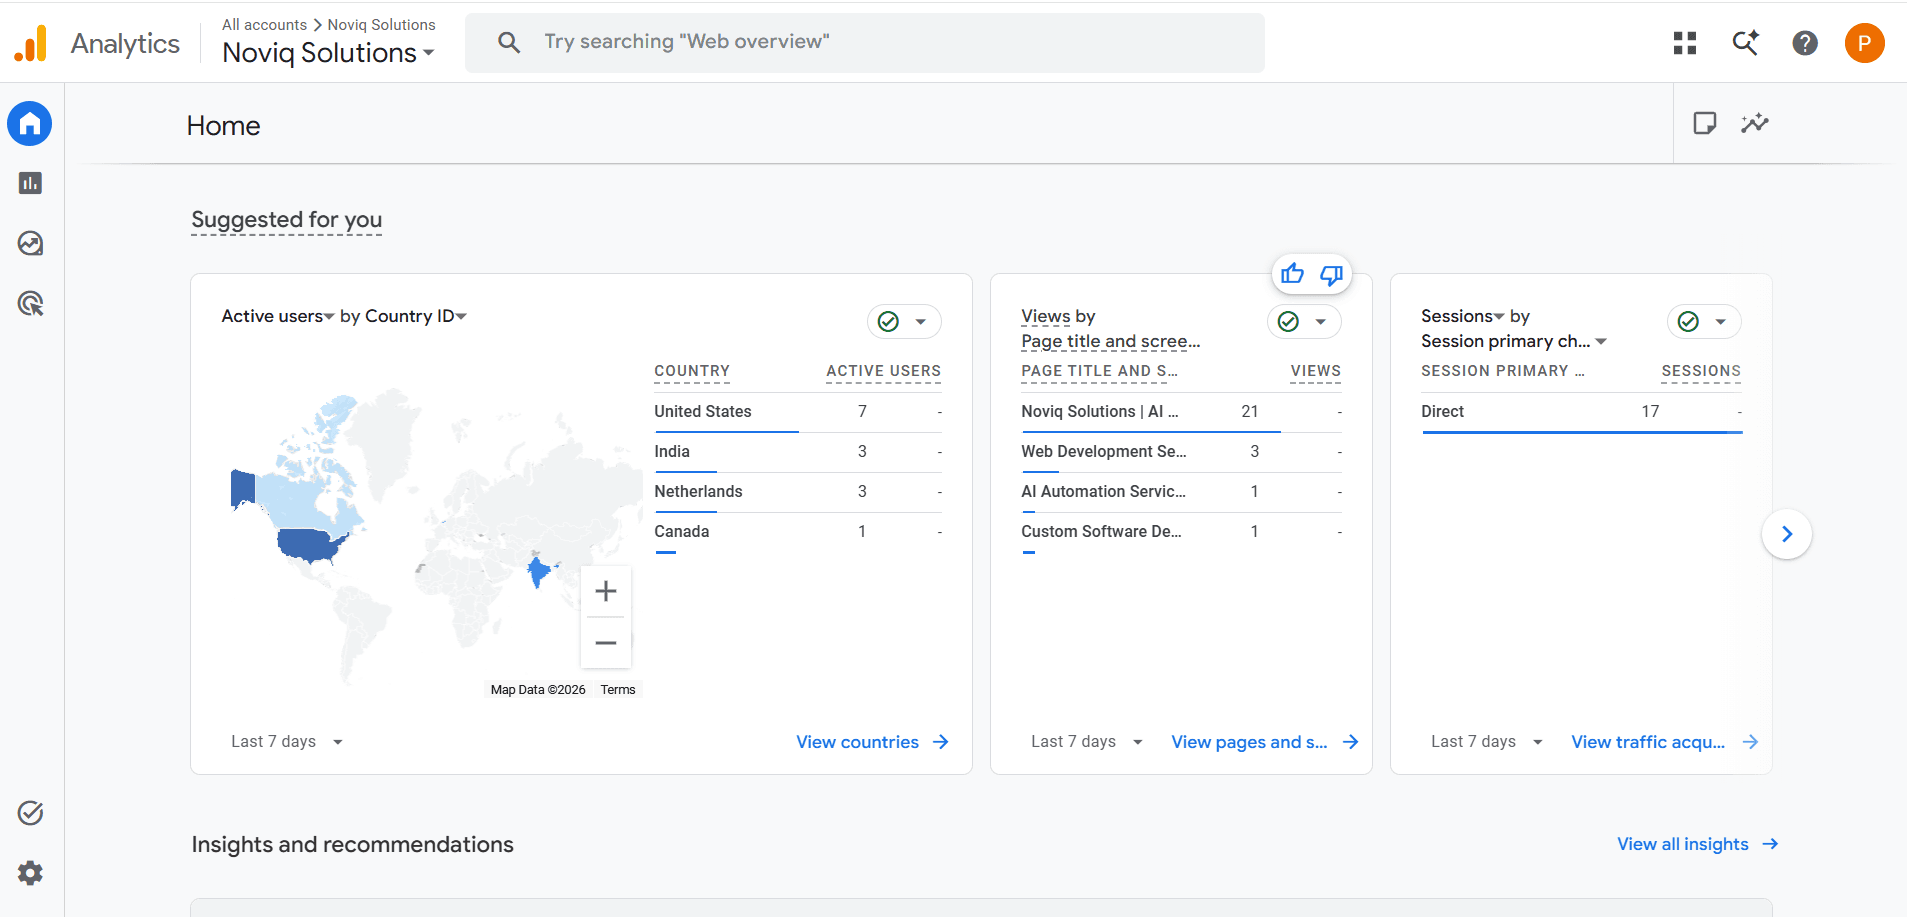This screenshot has height=917, width=1907.
Task: Open map Terms link
Action: pos(618,690)
